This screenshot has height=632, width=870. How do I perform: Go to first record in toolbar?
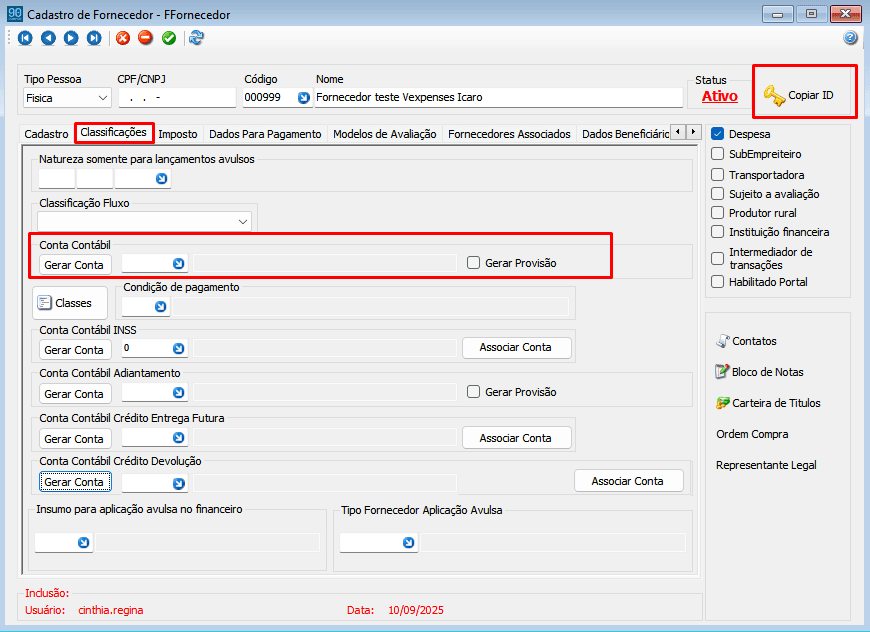(25, 38)
